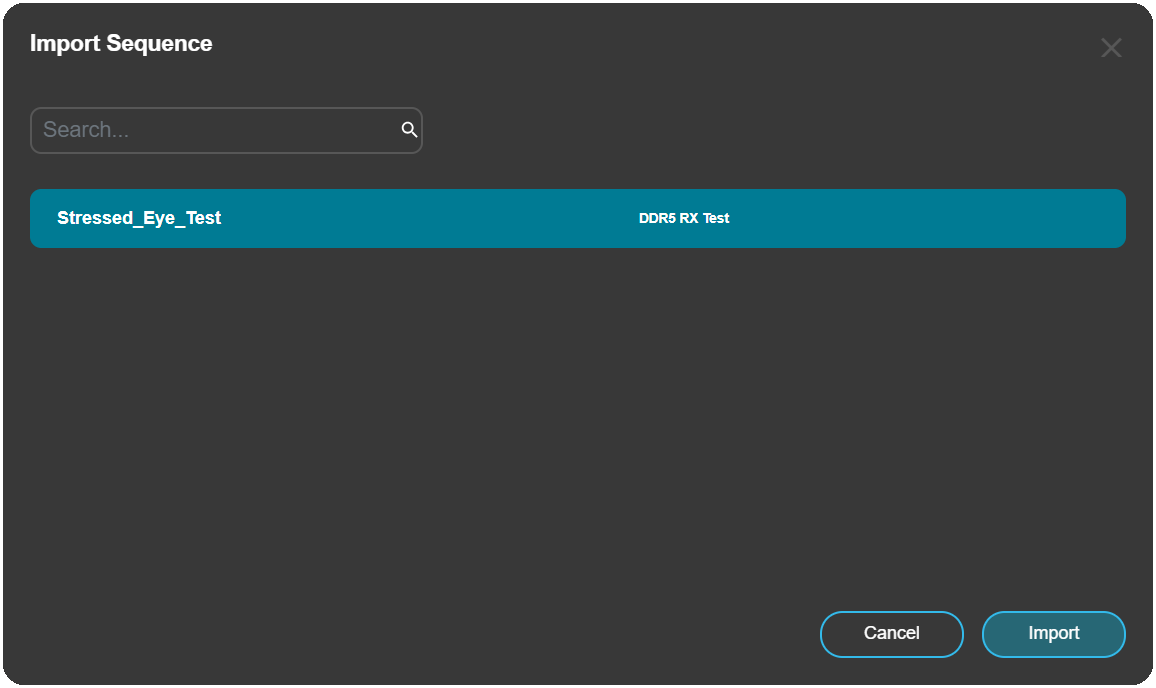Highlight the teal DDR5 RX Test entry
Screen dimensions: 1156x688
tap(684, 218)
